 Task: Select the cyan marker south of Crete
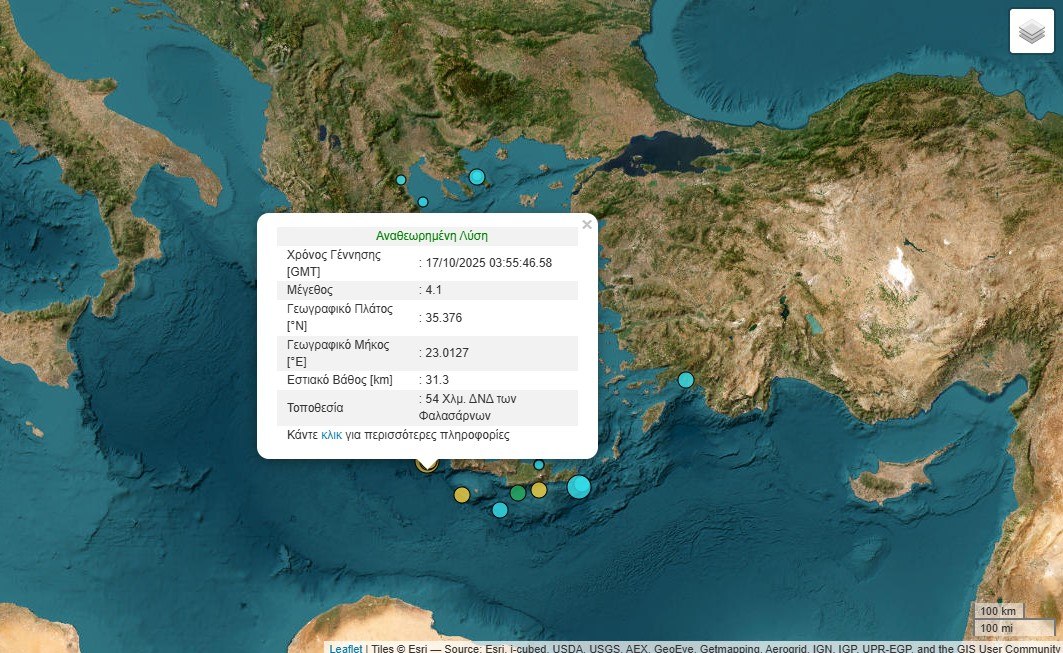click(x=500, y=510)
